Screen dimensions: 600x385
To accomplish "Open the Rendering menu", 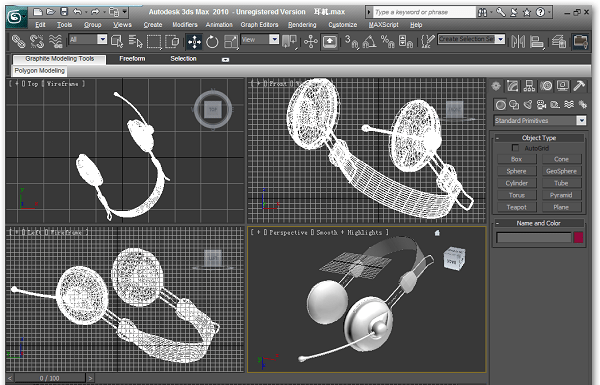I will pos(302,25).
